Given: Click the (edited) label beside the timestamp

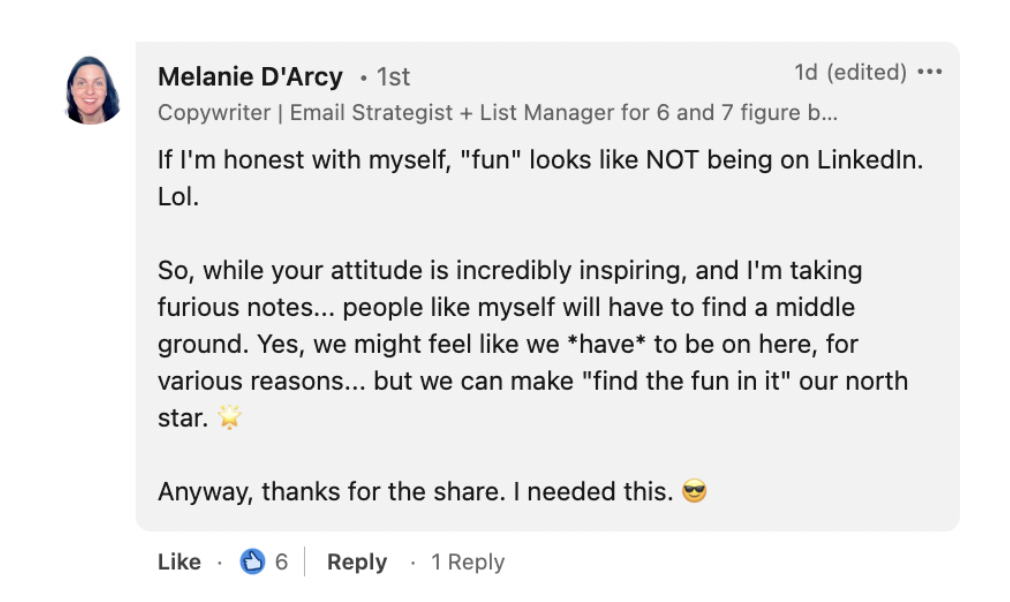Looking at the screenshot, I should [864, 73].
